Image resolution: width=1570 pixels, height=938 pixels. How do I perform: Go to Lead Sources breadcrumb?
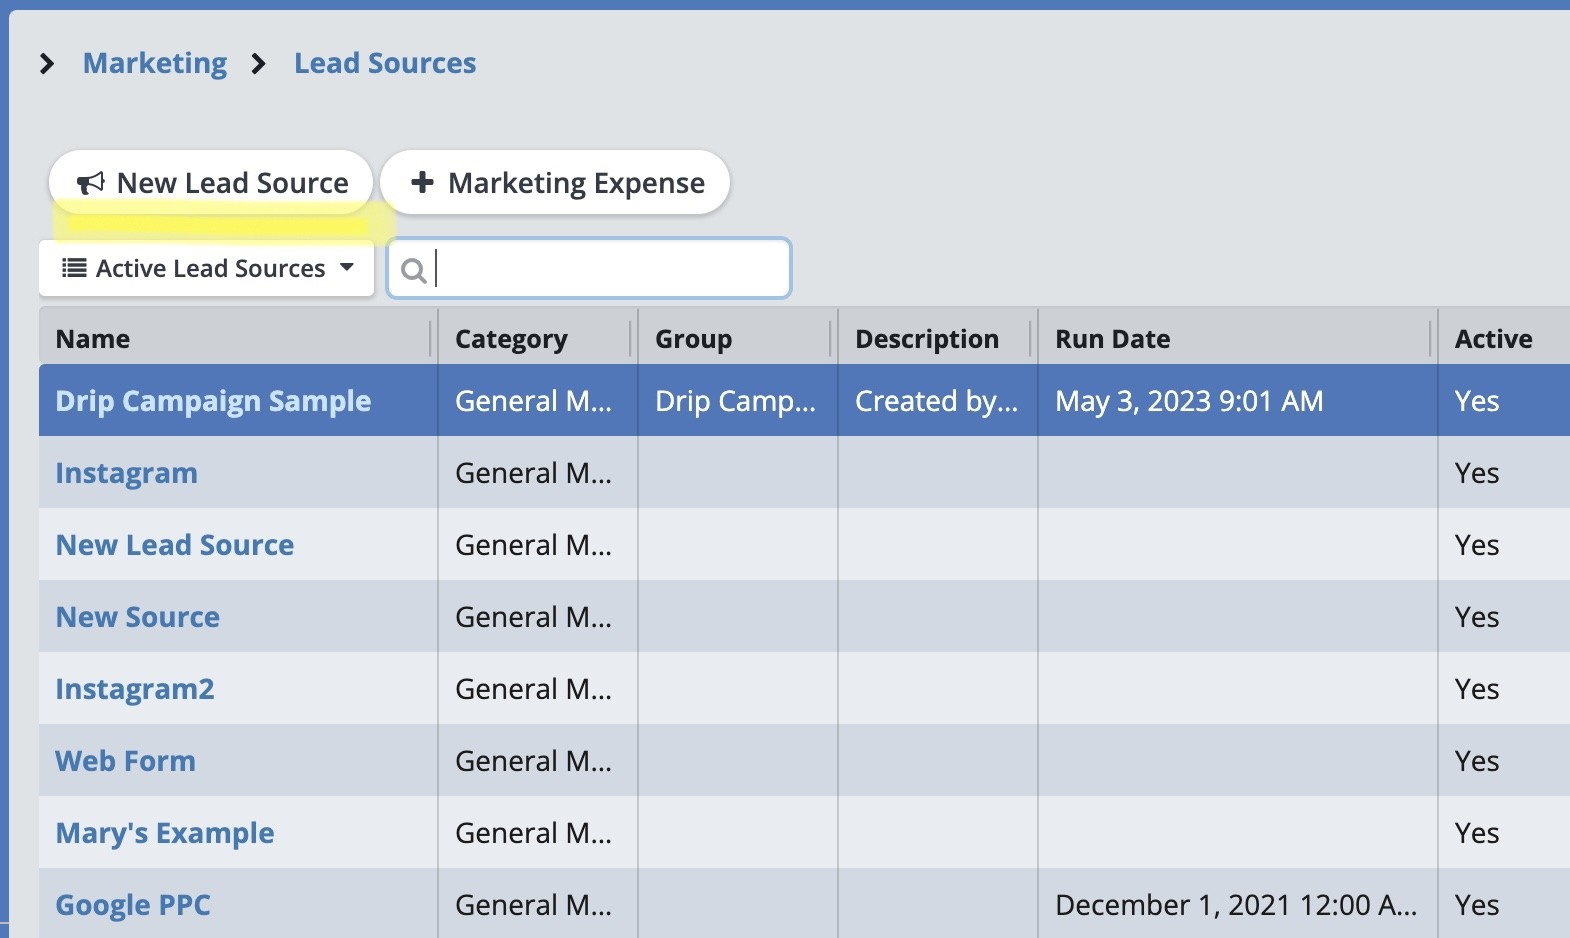point(385,63)
